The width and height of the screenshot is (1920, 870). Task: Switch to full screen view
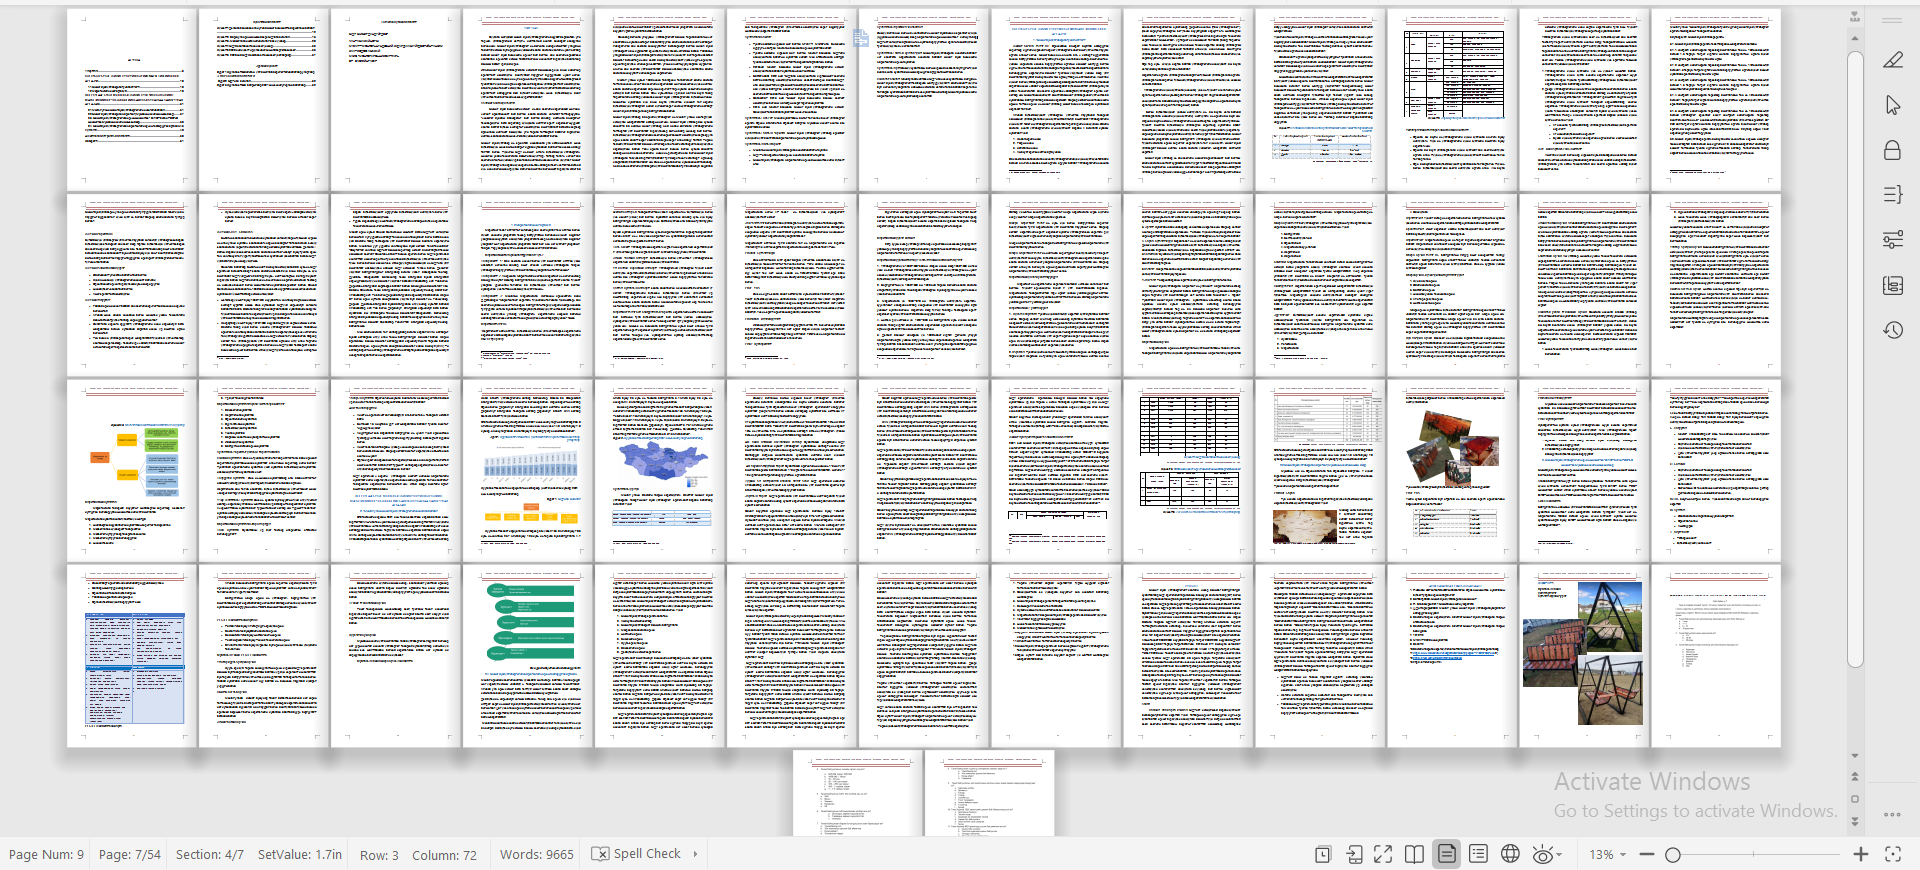[x=1383, y=854]
